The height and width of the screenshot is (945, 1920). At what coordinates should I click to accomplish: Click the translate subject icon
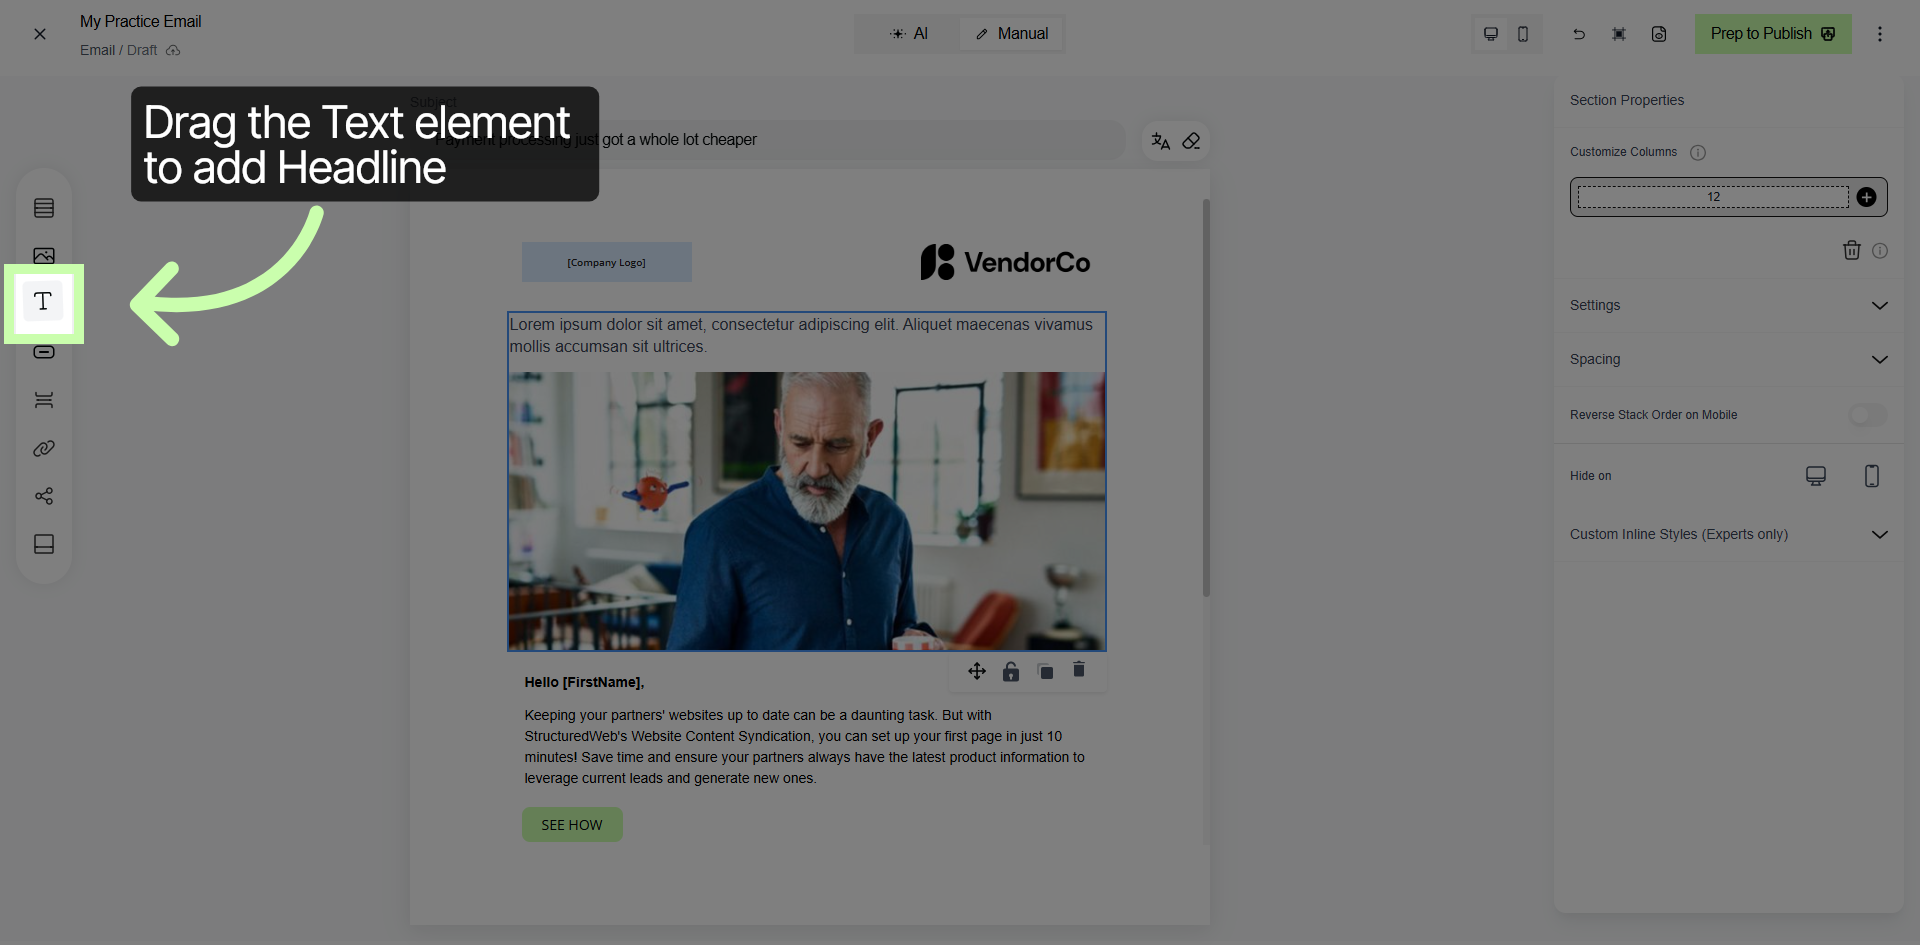tap(1160, 141)
